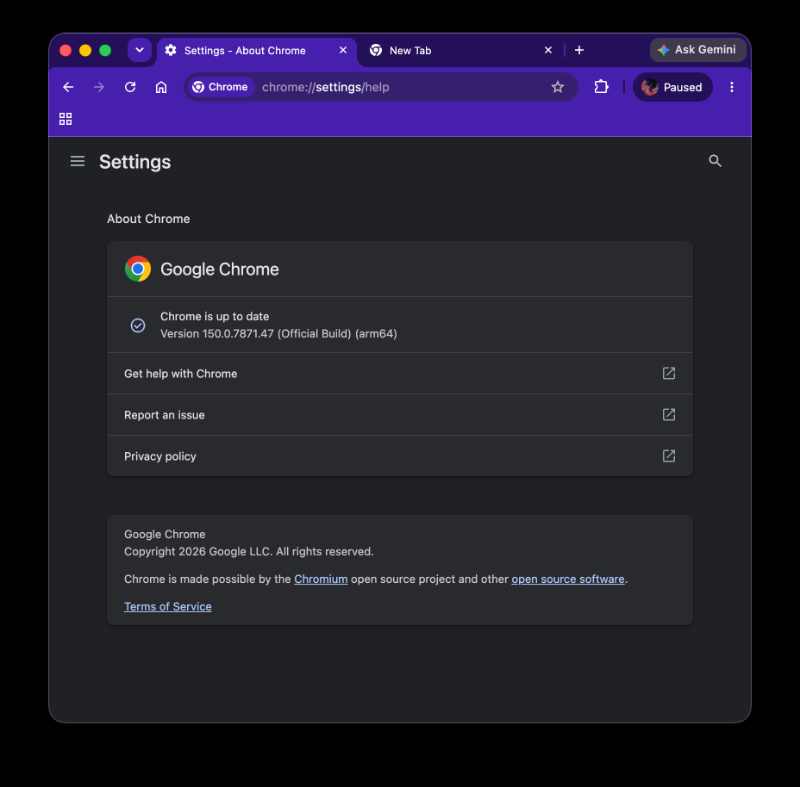Go back with the back arrow
The height and width of the screenshot is (787, 800).
[x=68, y=87]
